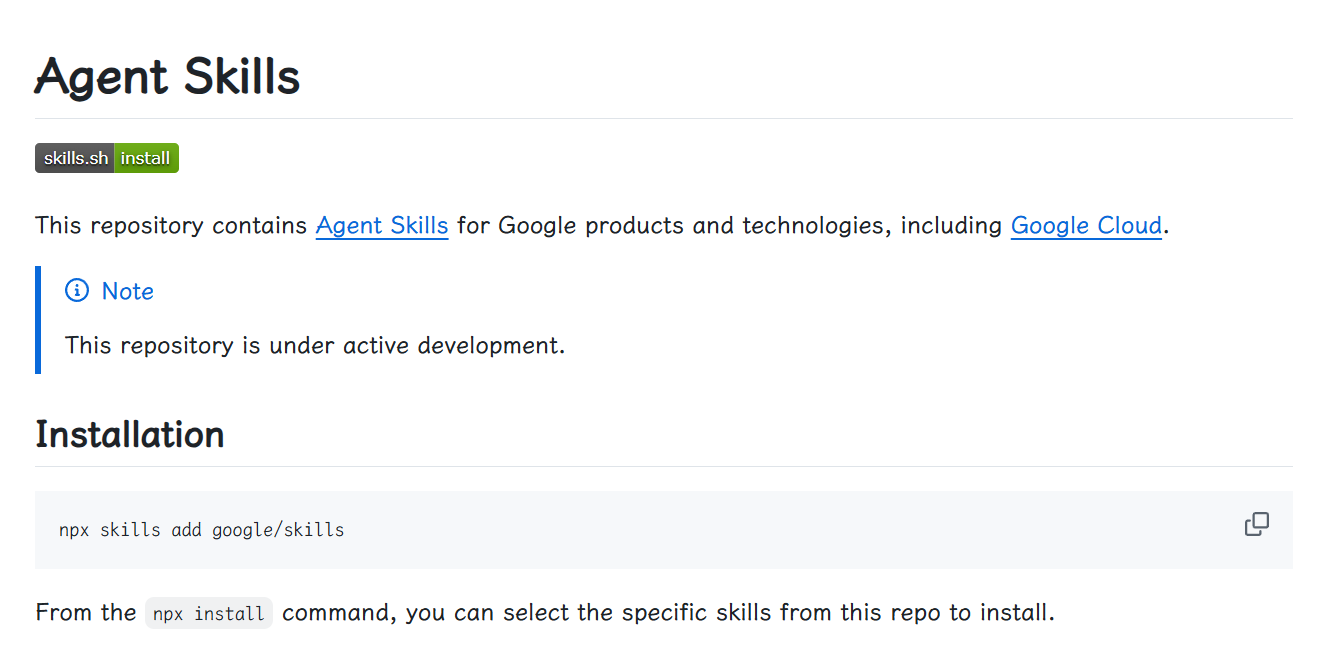Image resolution: width=1332 pixels, height=665 pixels.
Task: Click the green install half of the badge
Action: (x=147, y=158)
